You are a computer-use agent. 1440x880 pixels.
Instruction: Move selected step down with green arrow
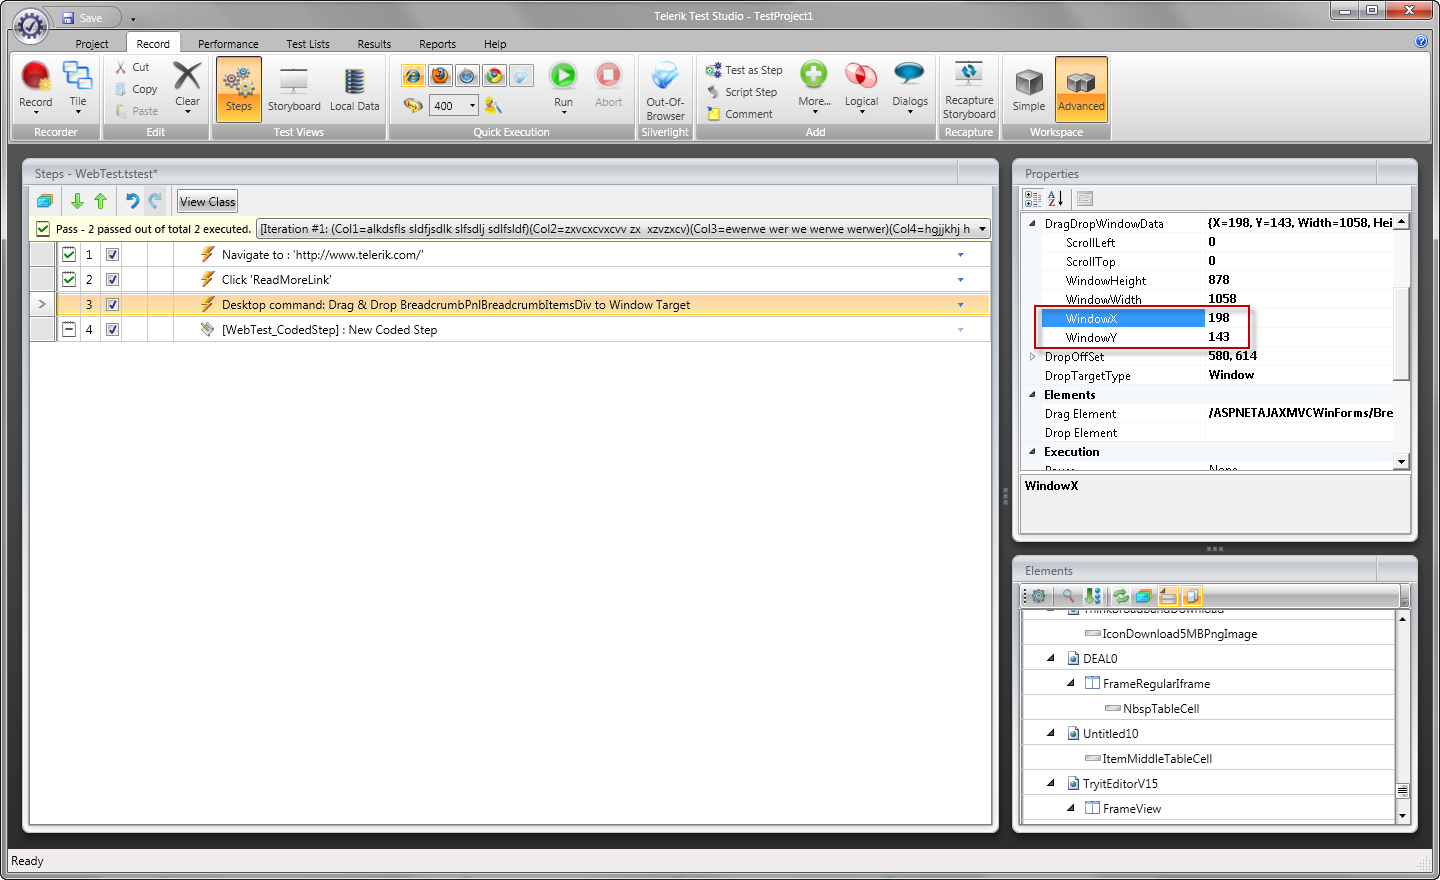point(77,201)
